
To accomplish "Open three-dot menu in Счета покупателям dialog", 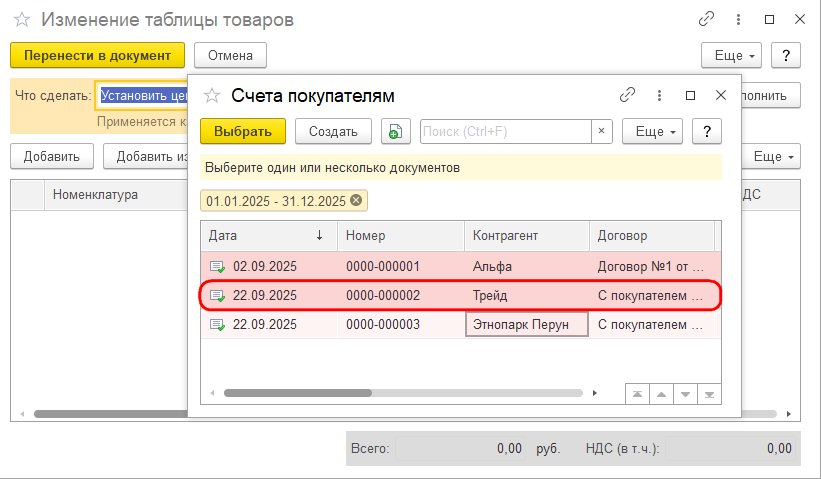I will click(x=659, y=95).
